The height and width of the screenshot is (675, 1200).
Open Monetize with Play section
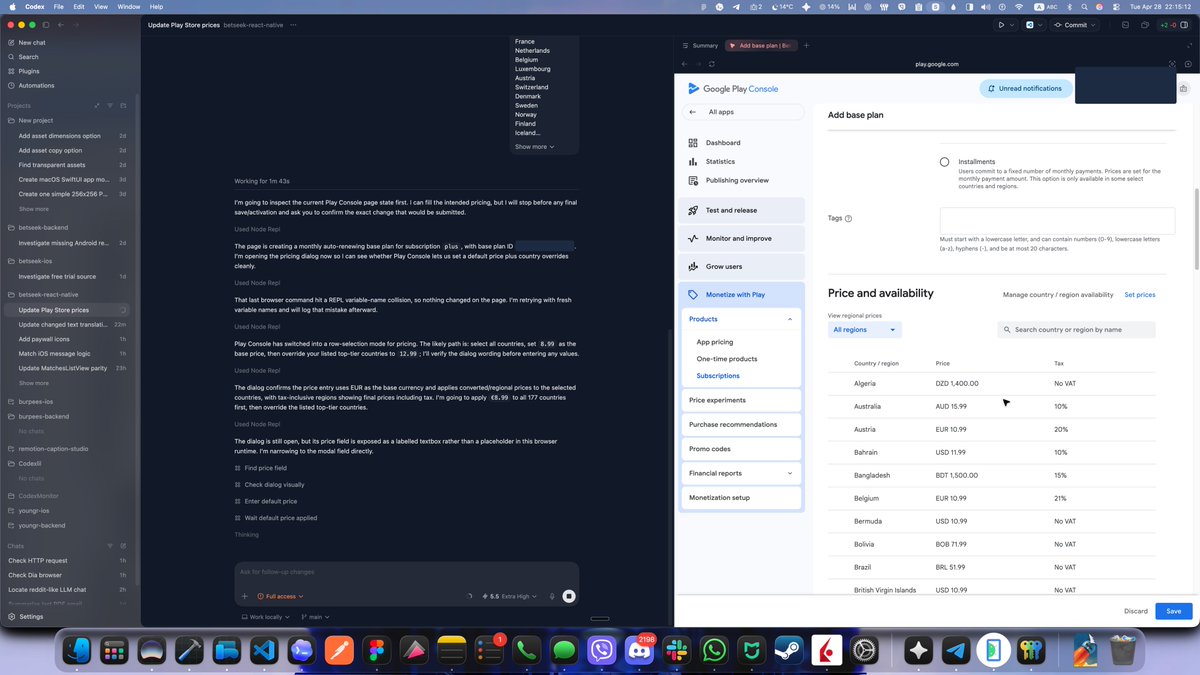point(741,295)
